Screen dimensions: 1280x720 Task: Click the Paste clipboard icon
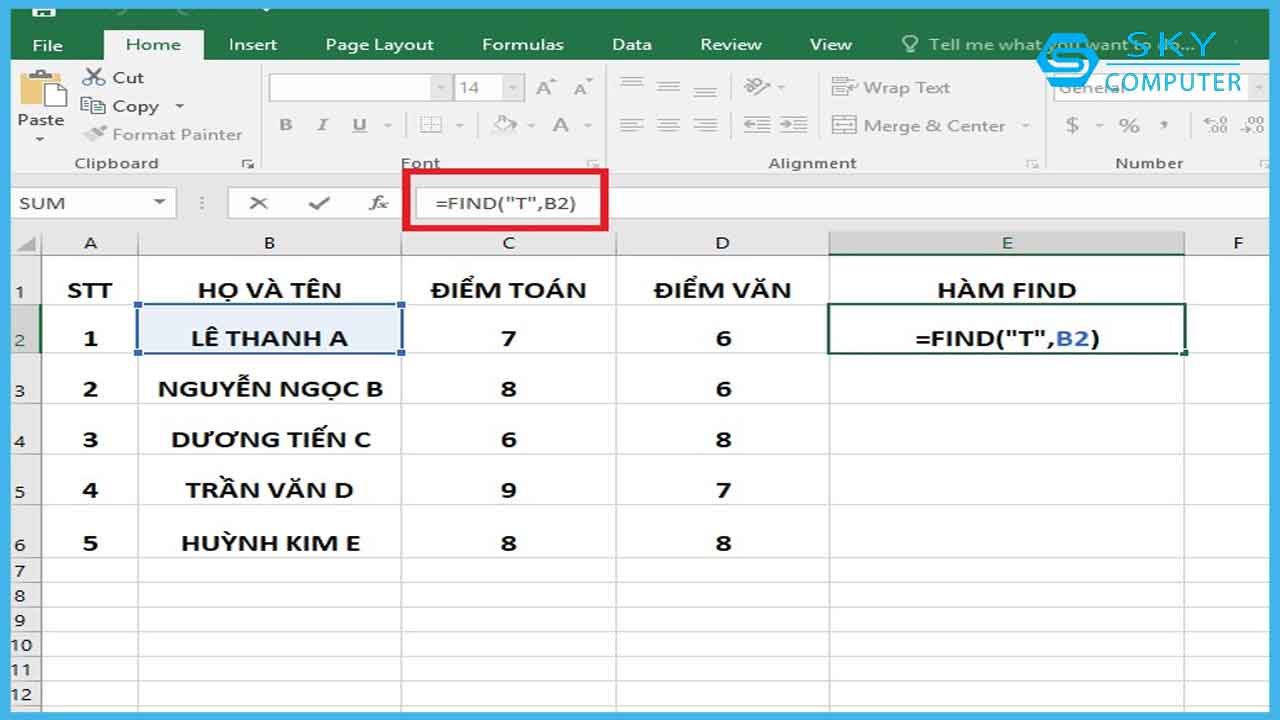tap(41, 92)
